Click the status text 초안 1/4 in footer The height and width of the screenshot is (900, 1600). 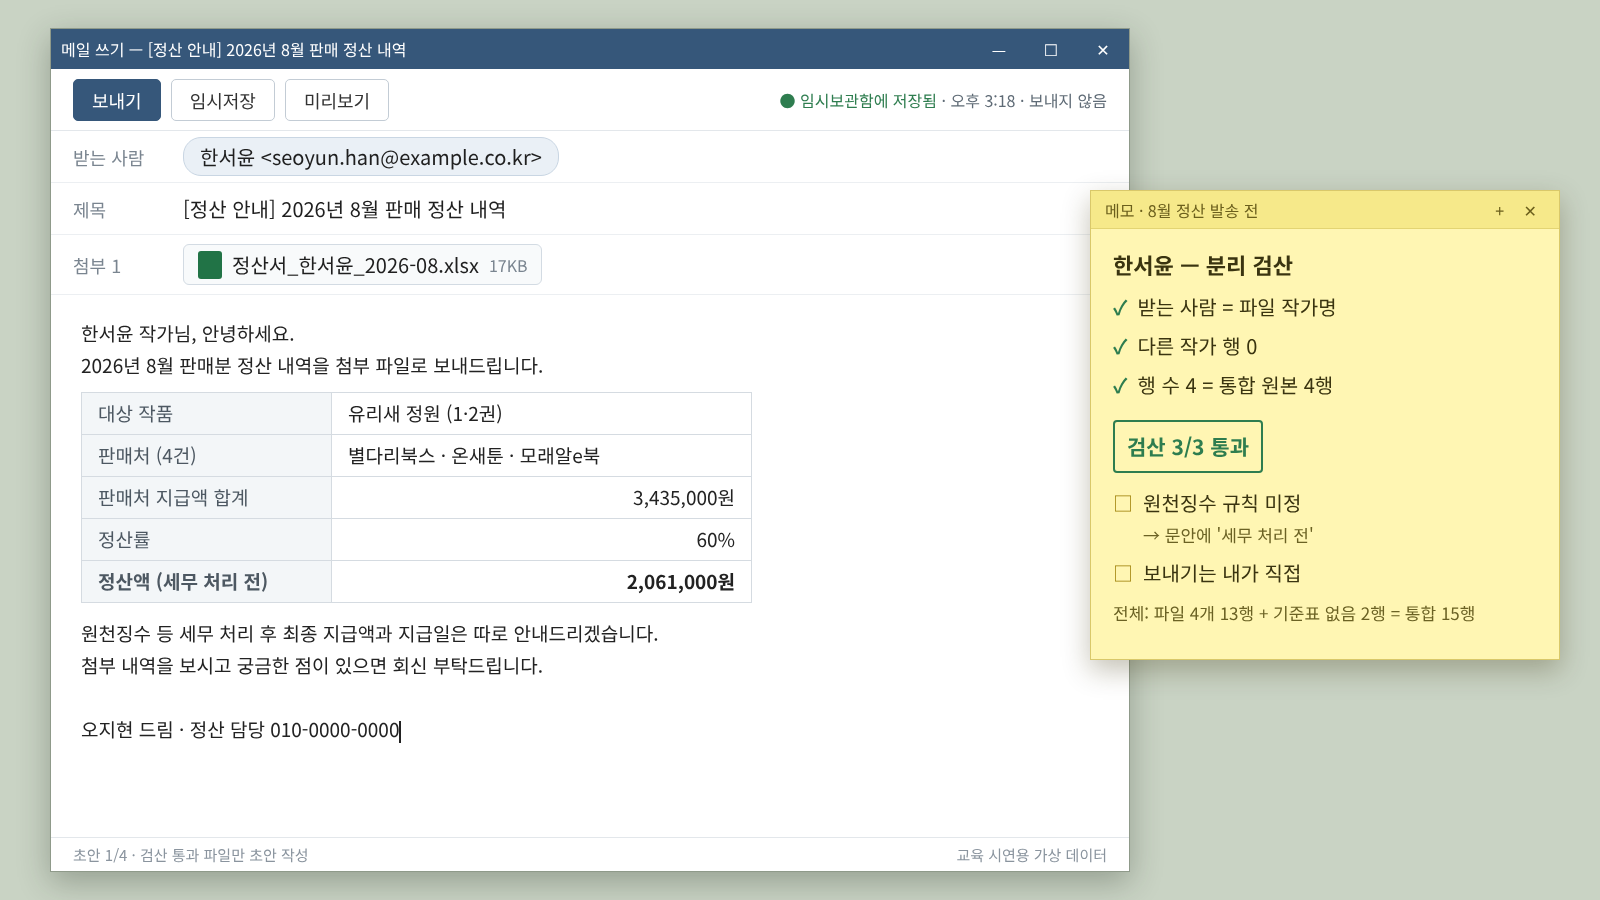[x=100, y=855]
